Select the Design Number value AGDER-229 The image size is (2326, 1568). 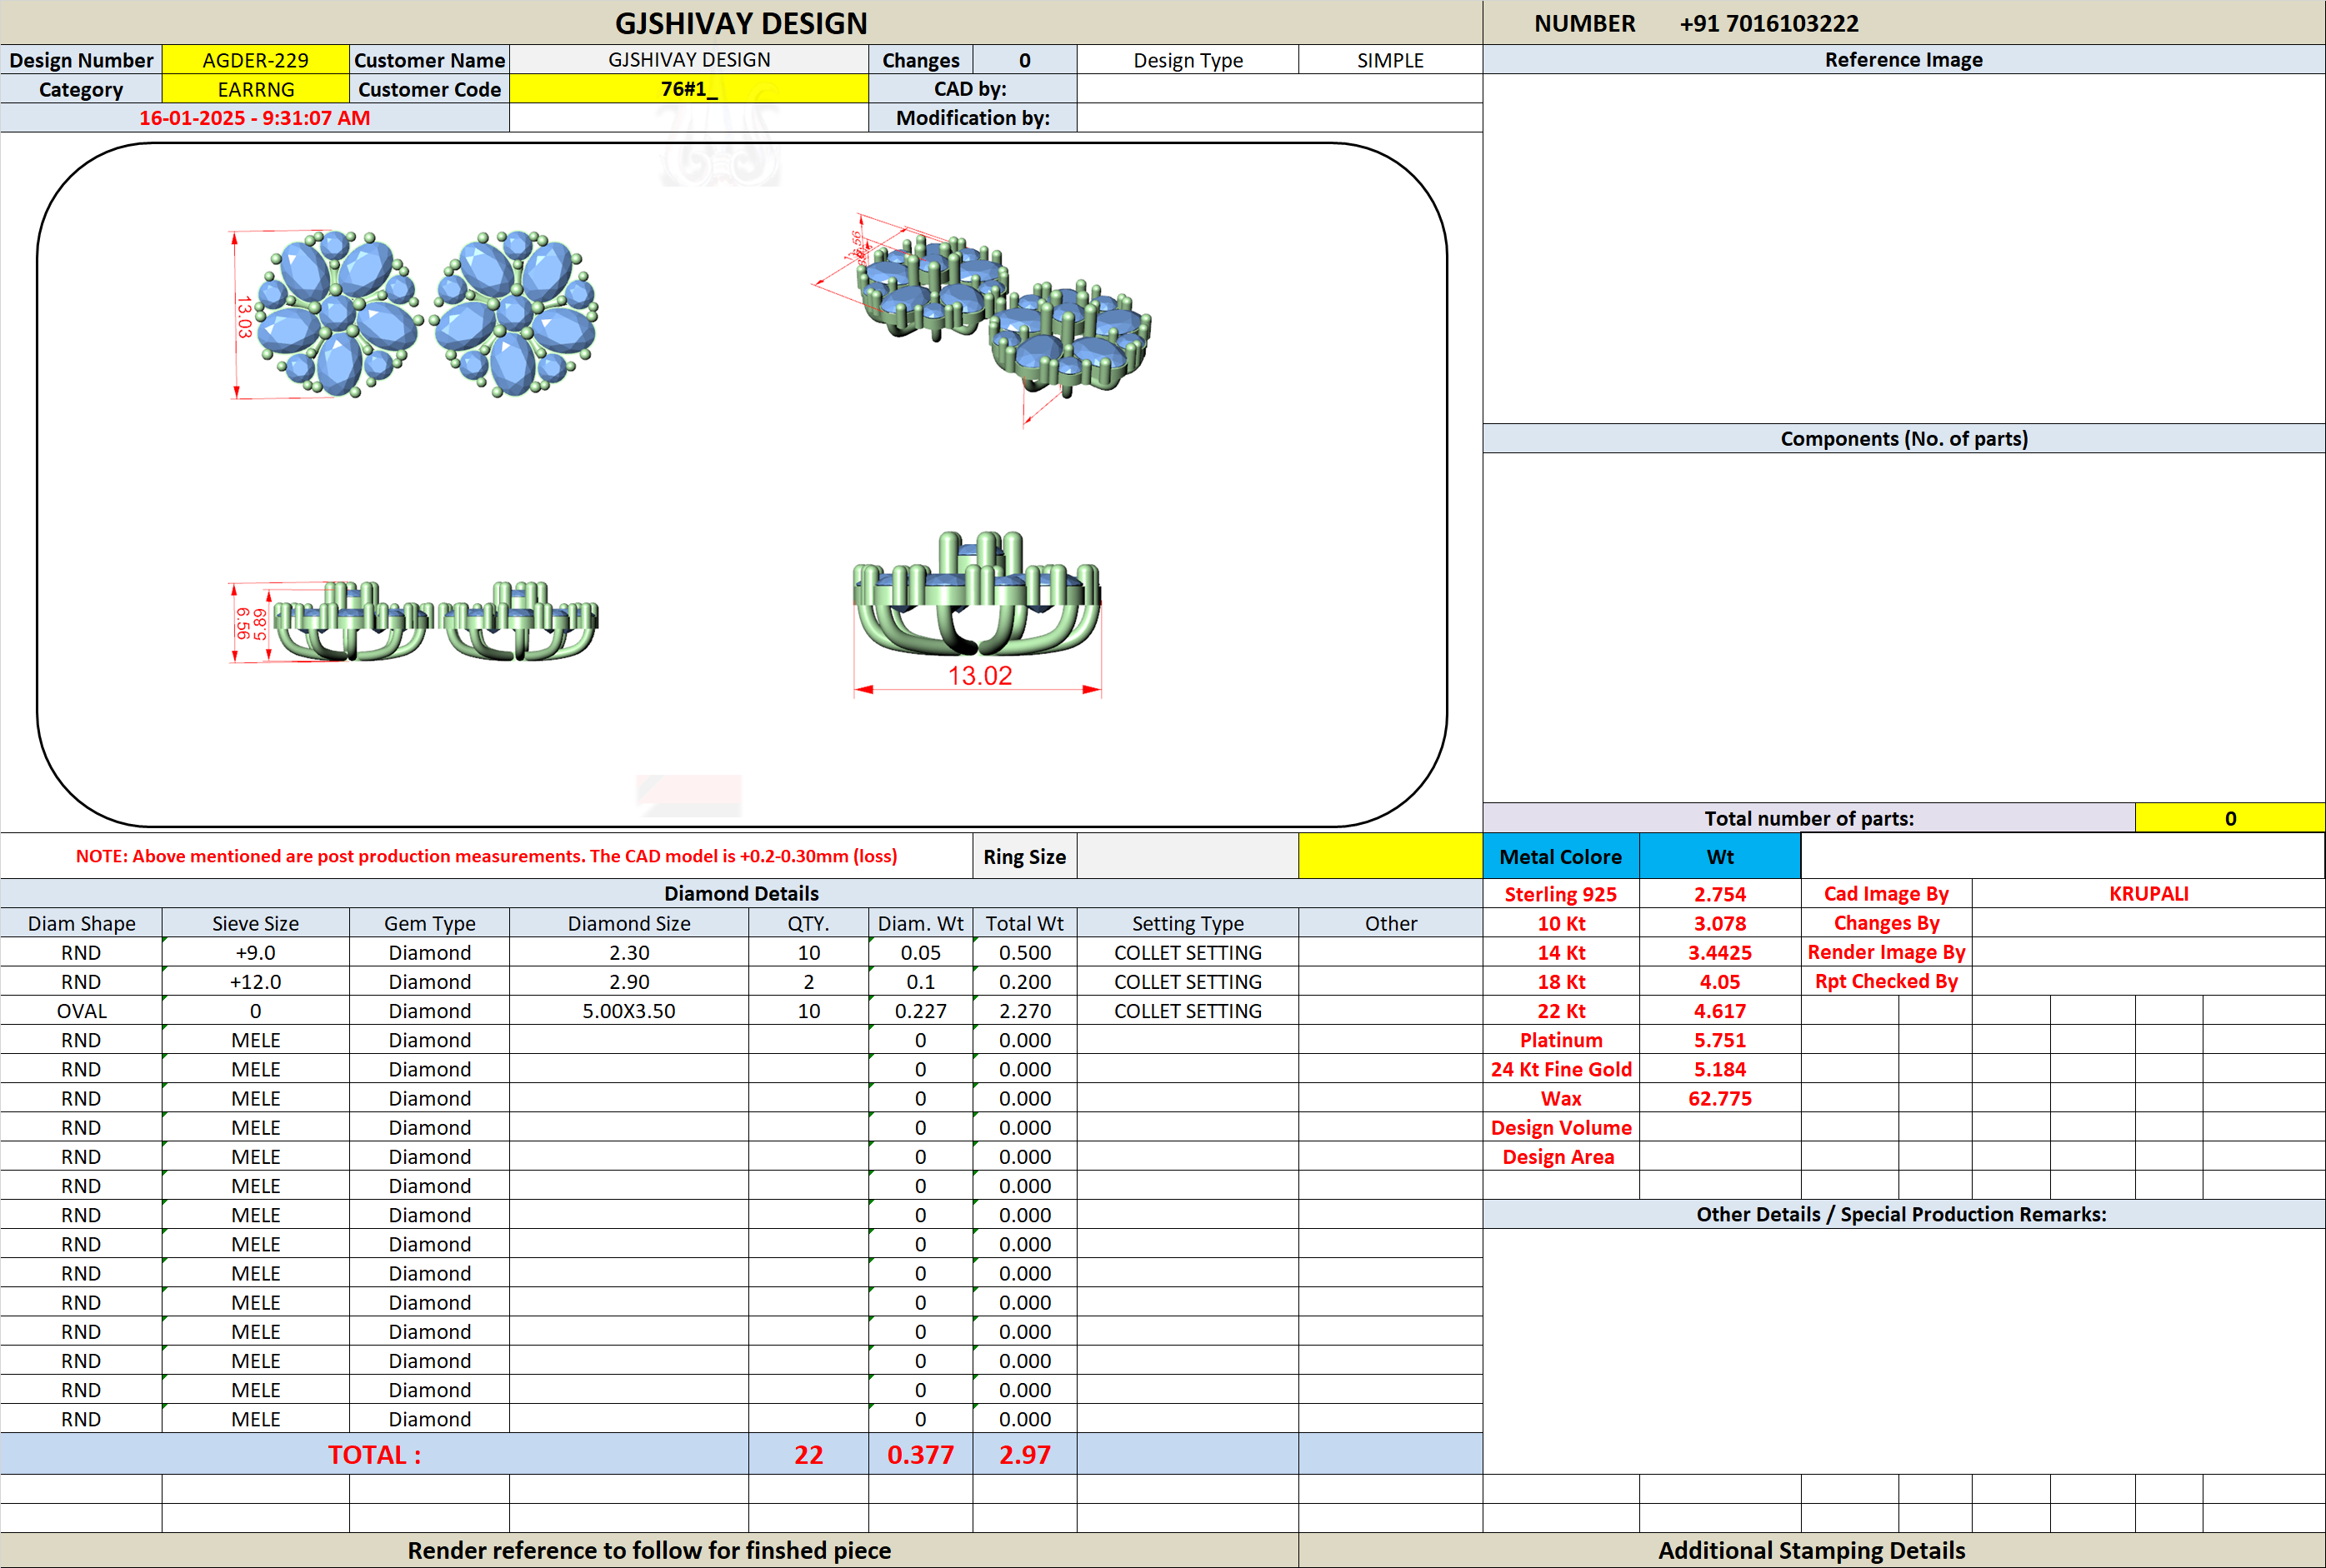pos(255,60)
